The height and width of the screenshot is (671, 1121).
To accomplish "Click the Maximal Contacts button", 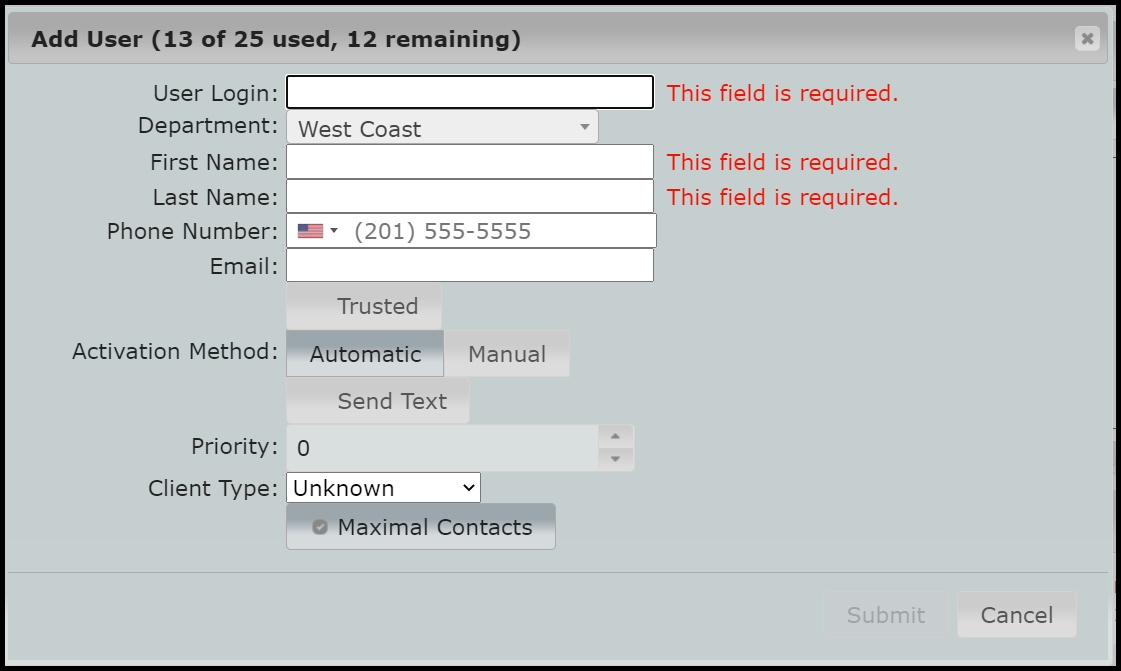I will (420, 526).
